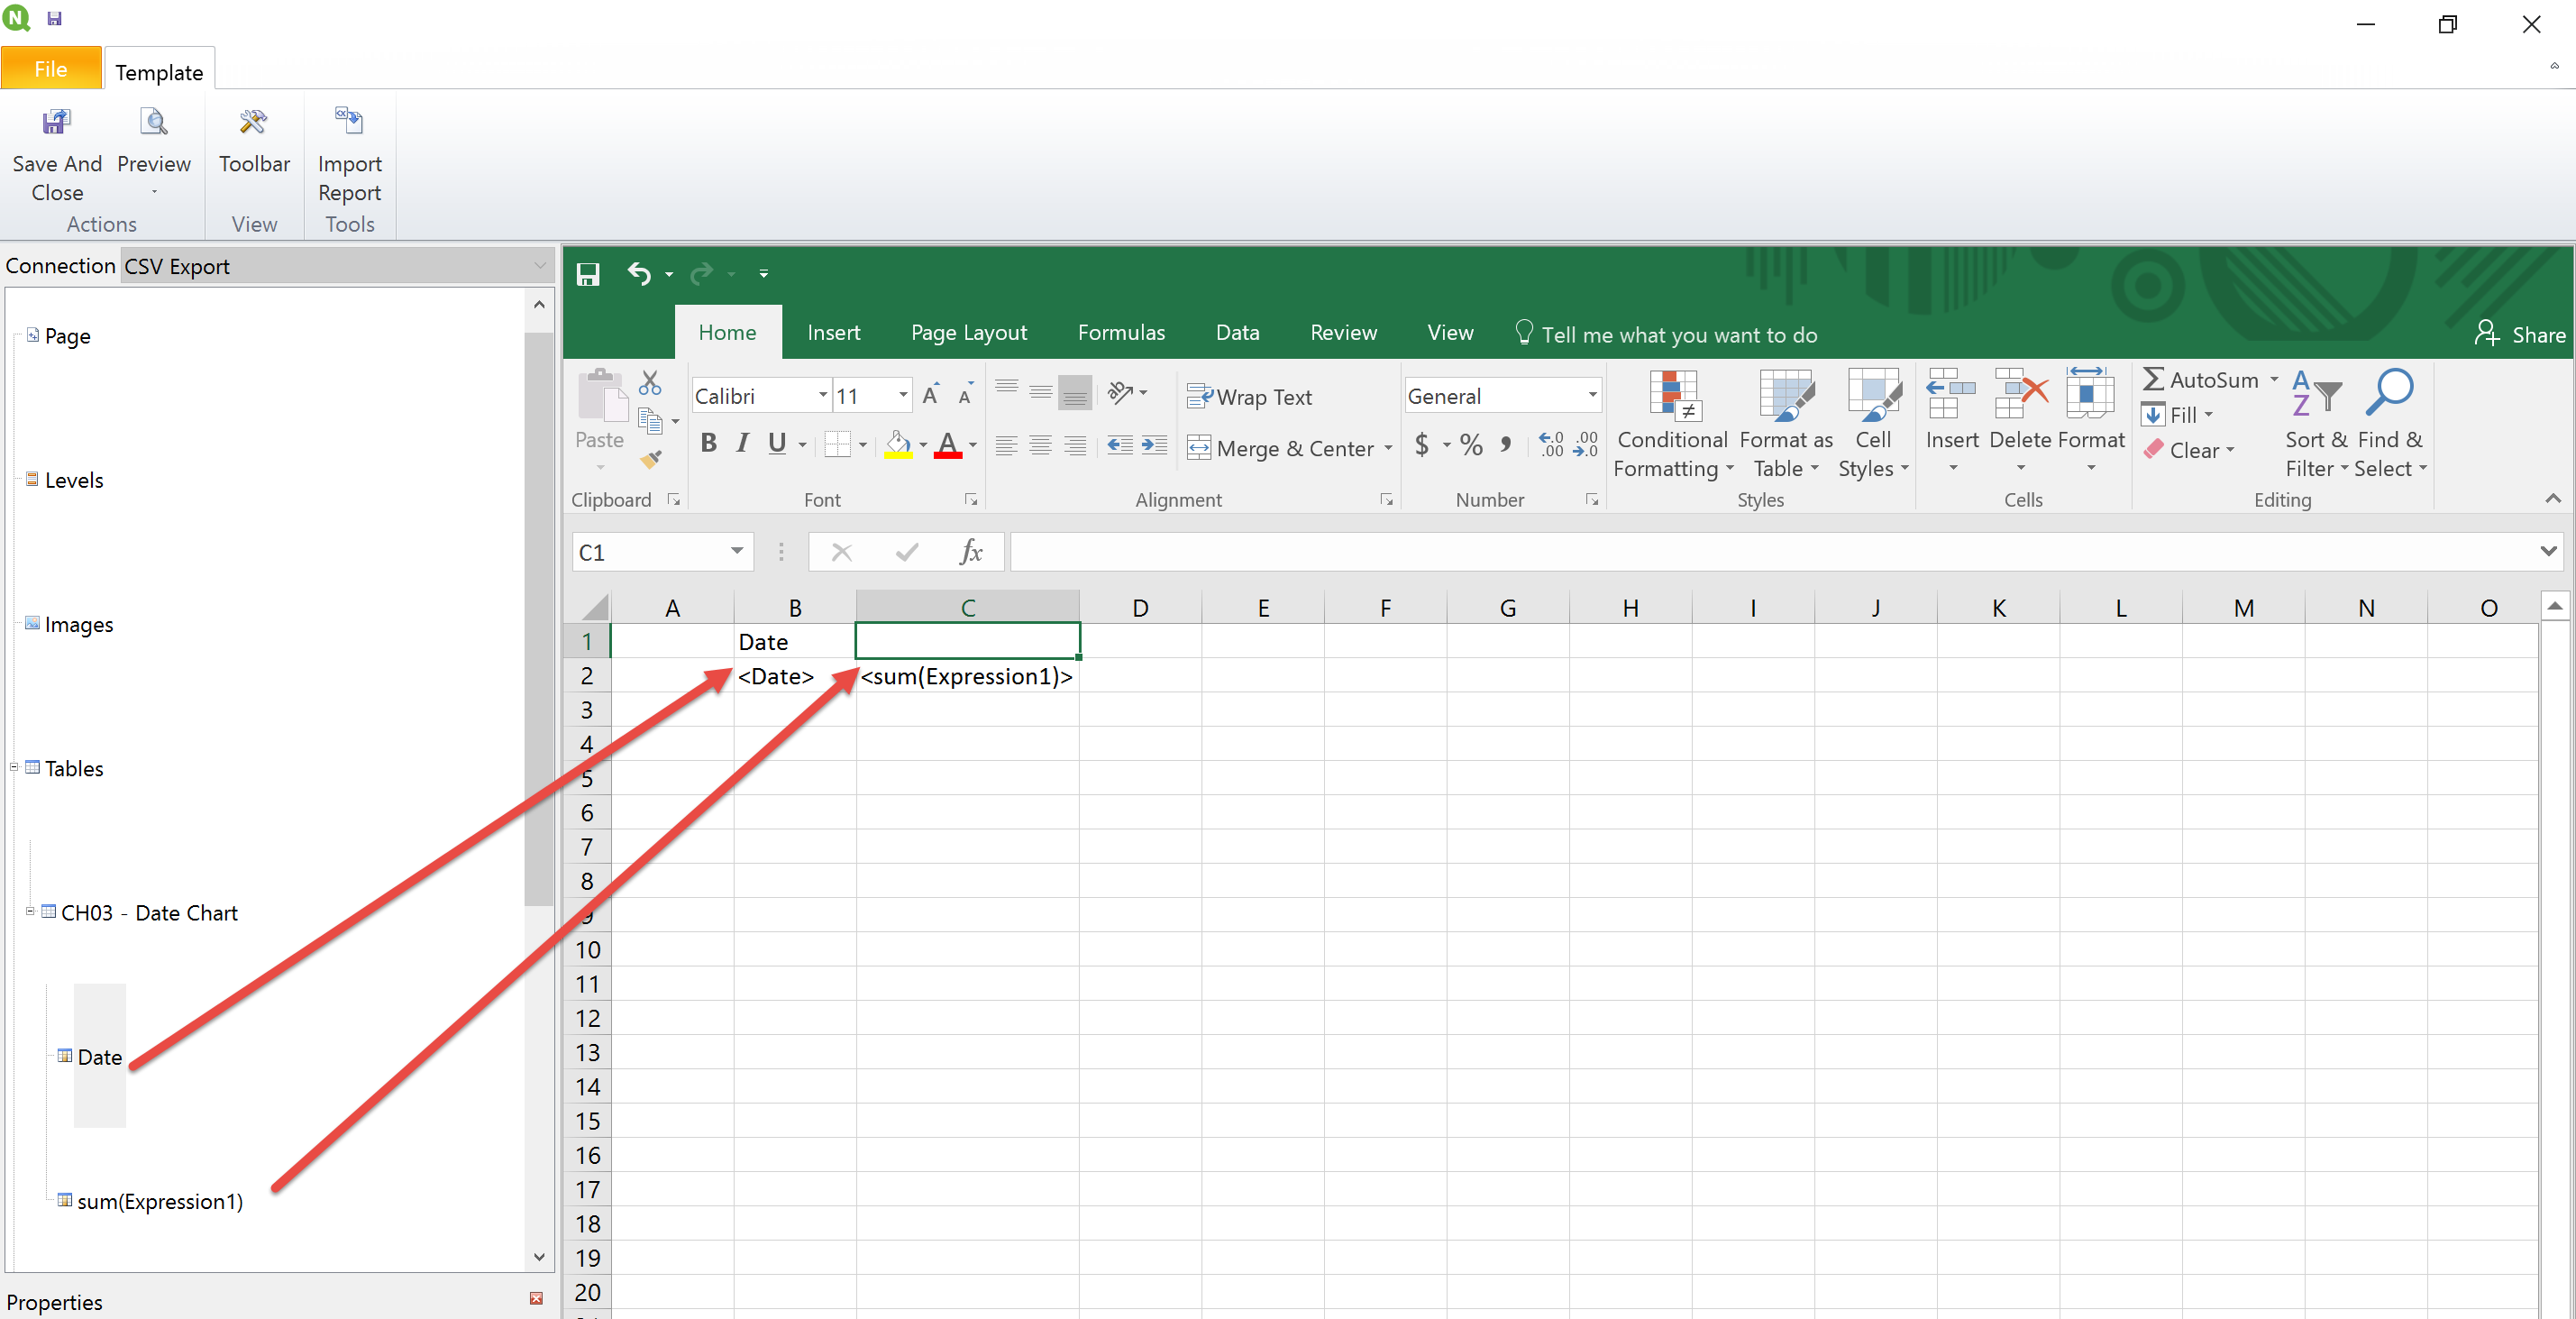Apply the yellow fill color
The height and width of the screenshot is (1319, 2576).
pos(897,445)
